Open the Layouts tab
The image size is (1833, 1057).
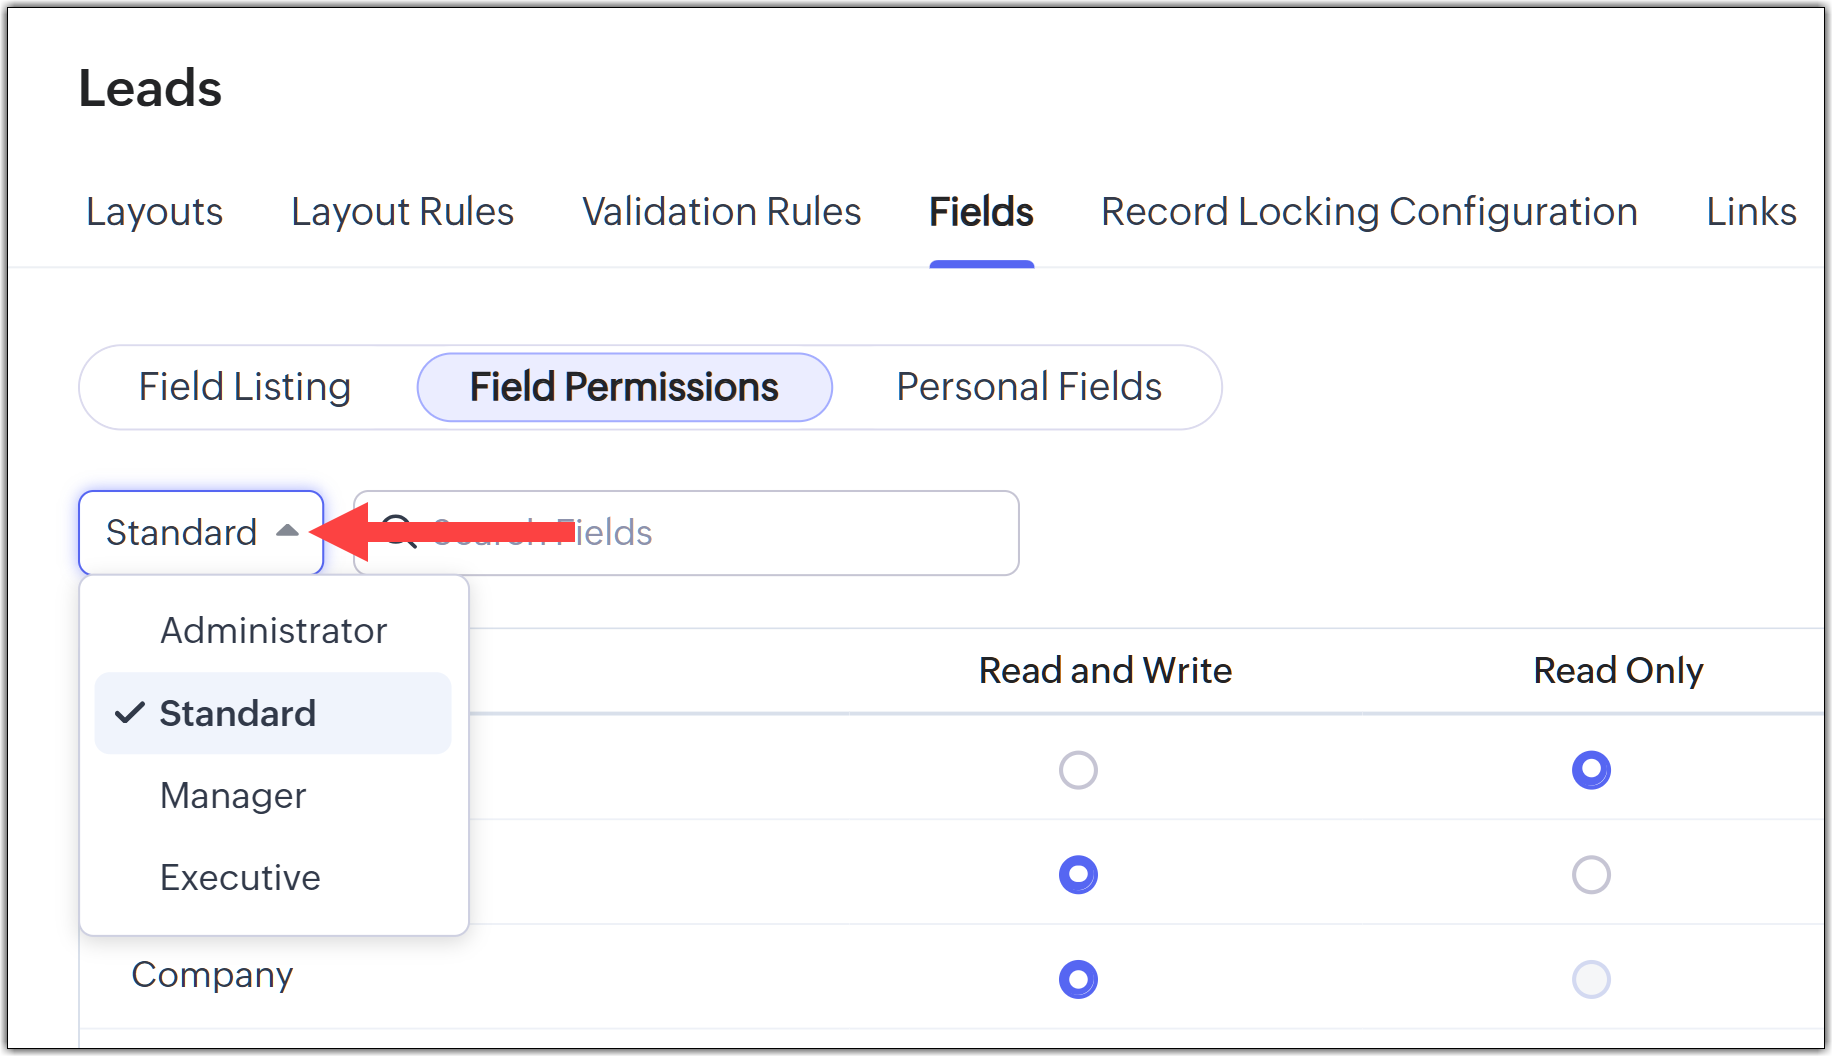154,212
